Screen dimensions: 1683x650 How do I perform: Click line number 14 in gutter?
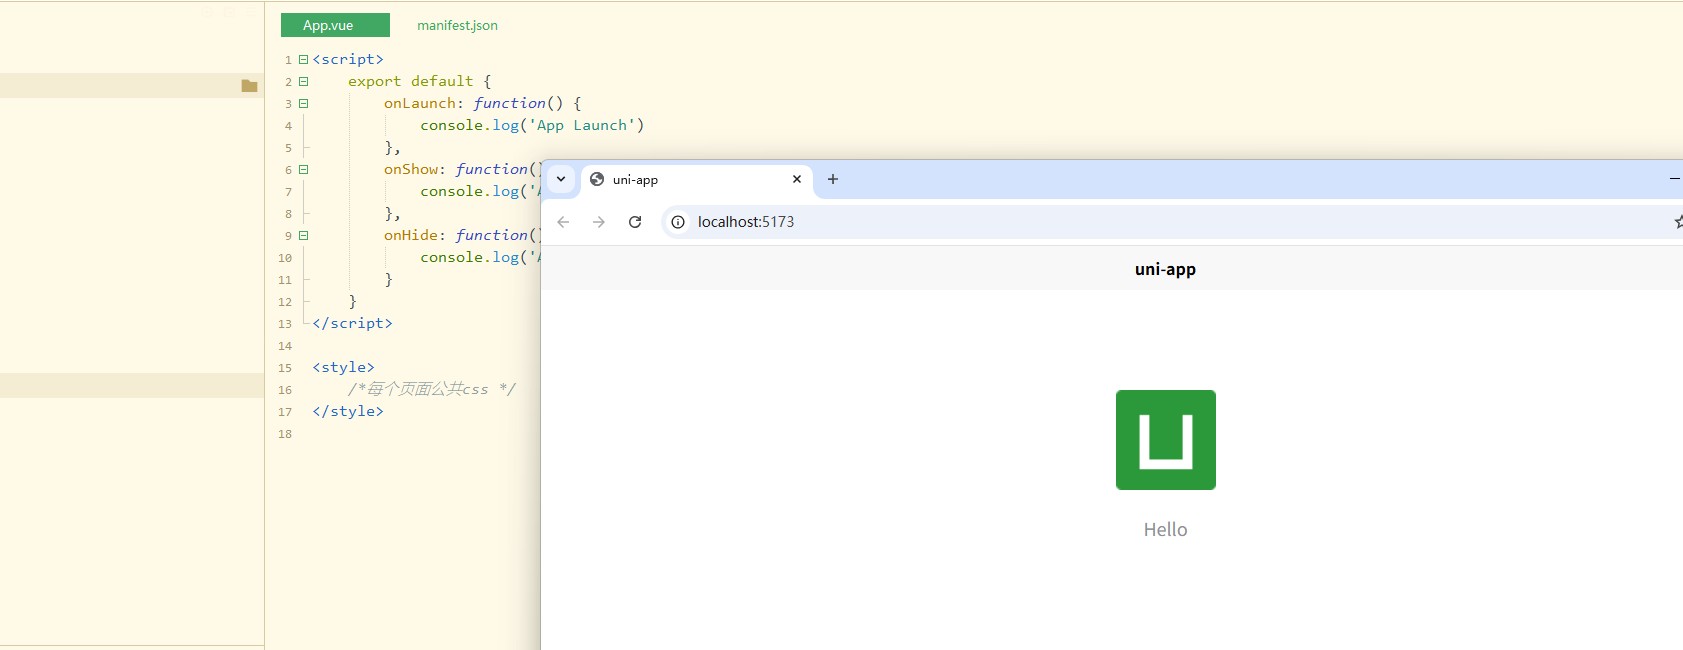point(285,346)
